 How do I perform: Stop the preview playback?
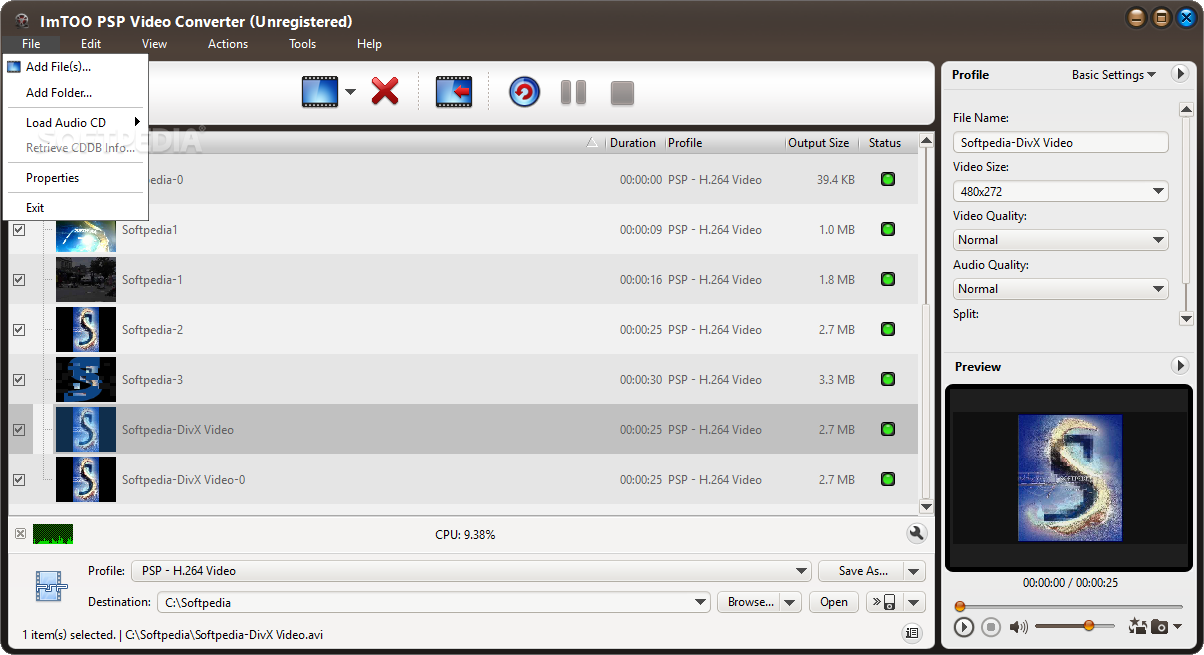[991, 627]
